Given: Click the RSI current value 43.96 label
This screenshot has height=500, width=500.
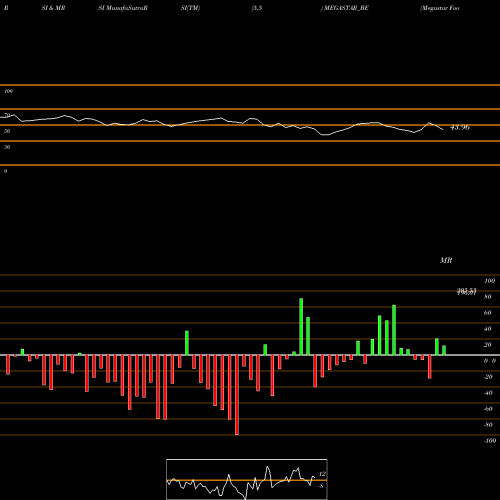Looking at the screenshot, I should 460,127.
